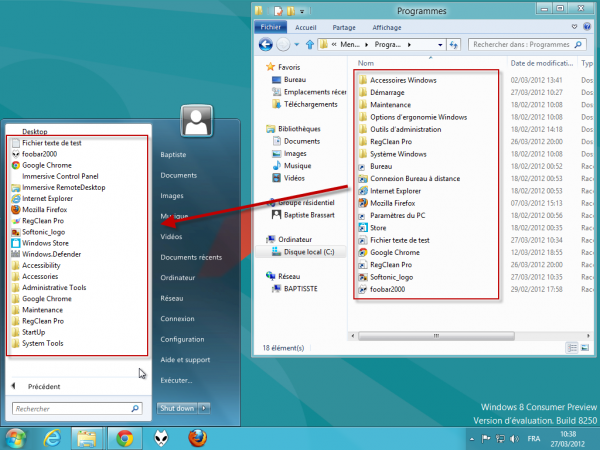
Task: Select Téléchargements under Favoris
Action: [305, 104]
